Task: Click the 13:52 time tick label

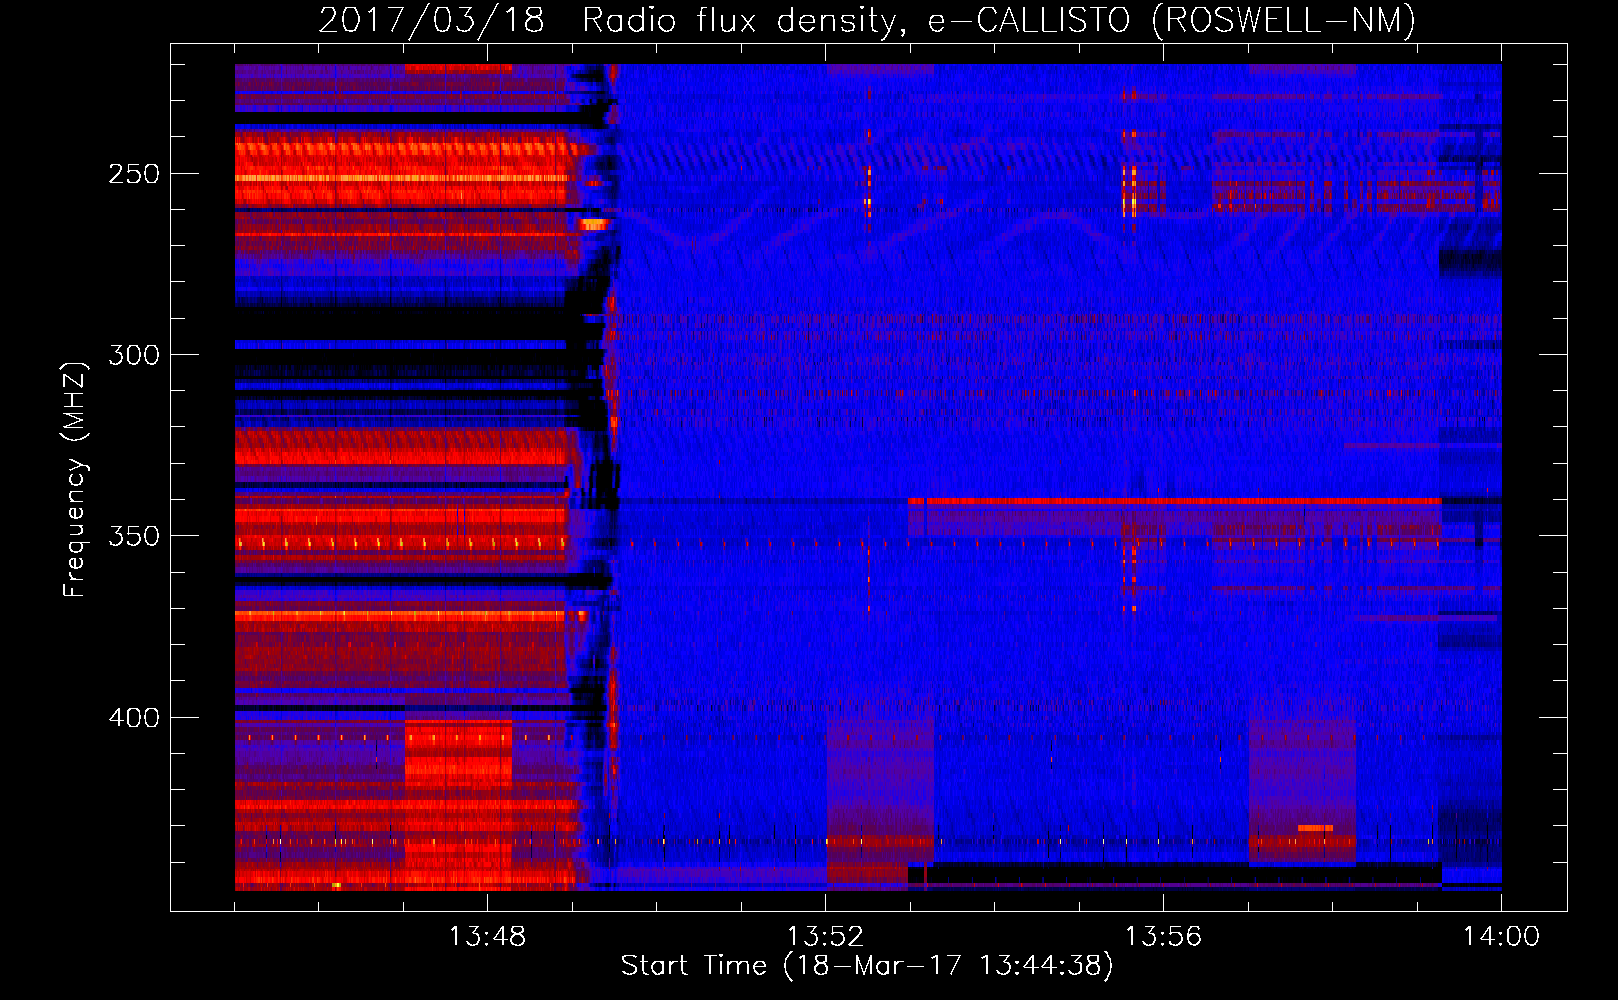Action: (x=825, y=937)
